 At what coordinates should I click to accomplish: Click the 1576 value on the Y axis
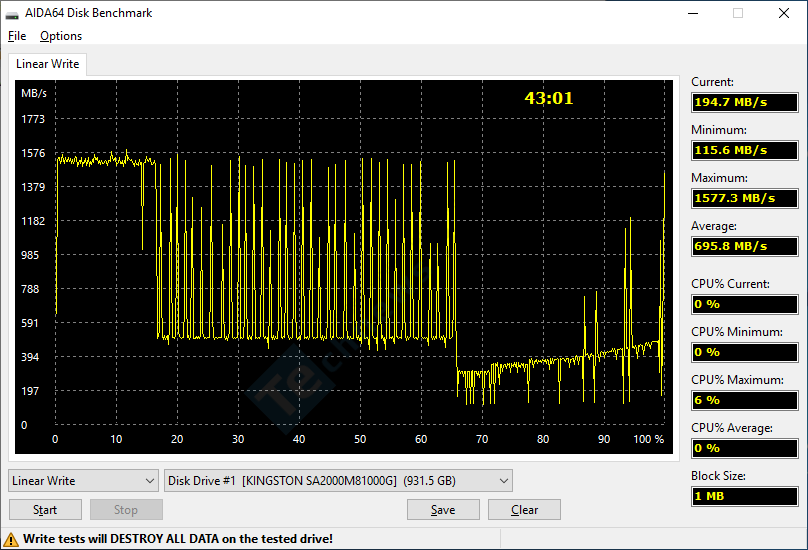click(x=33, y=153)
